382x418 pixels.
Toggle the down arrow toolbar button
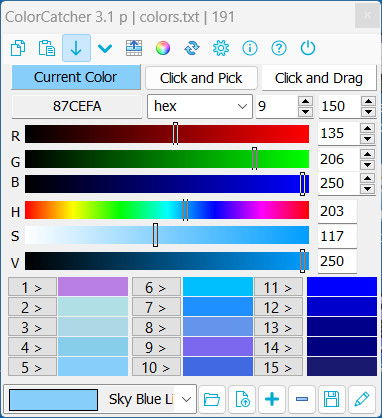76,48
